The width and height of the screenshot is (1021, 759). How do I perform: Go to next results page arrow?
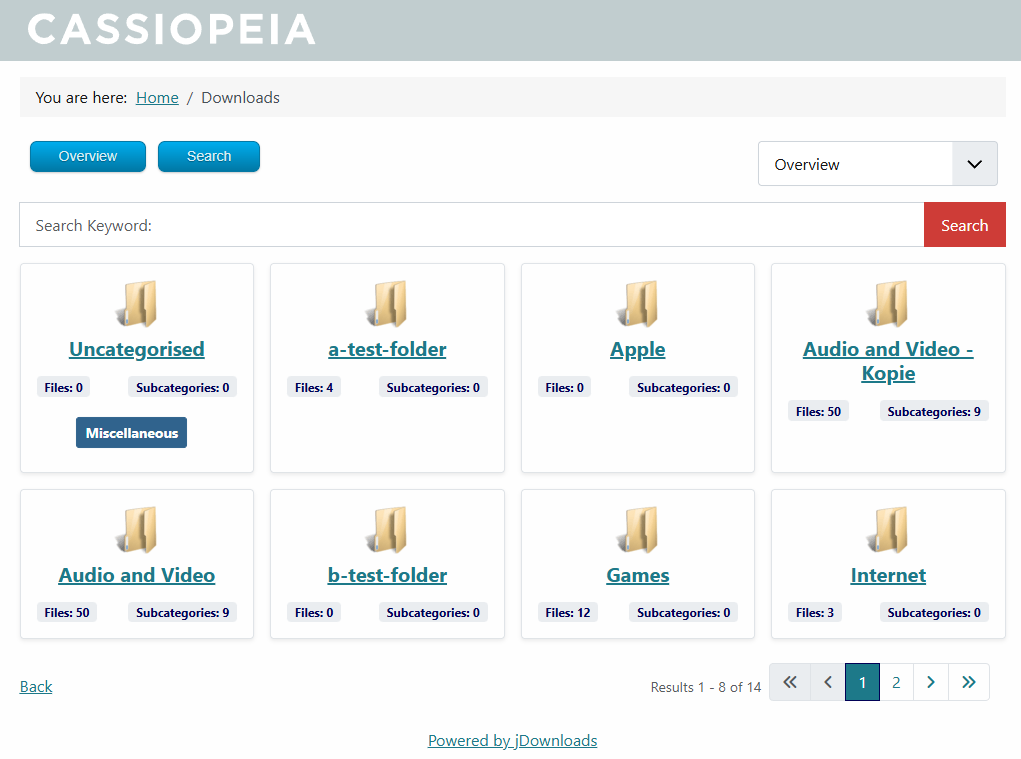tap(931, 682)
